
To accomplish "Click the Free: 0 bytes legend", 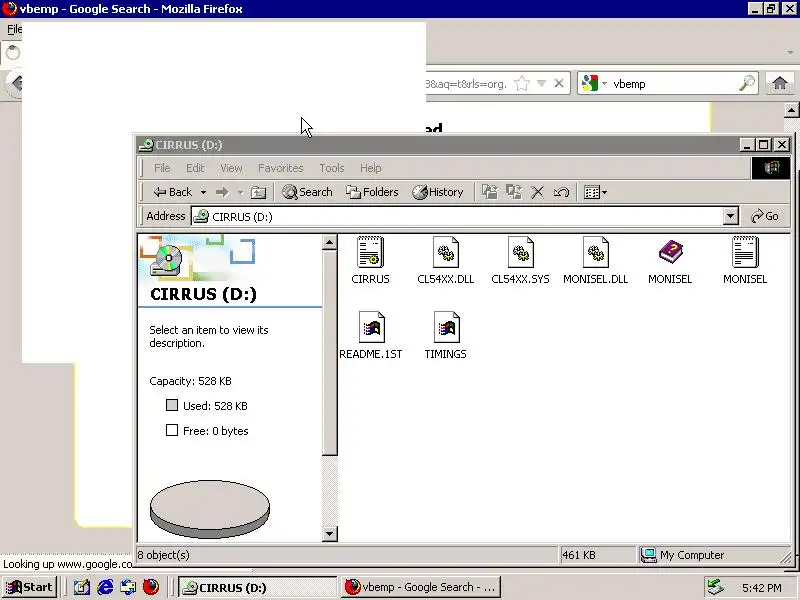I will click(x=207, y=431).
